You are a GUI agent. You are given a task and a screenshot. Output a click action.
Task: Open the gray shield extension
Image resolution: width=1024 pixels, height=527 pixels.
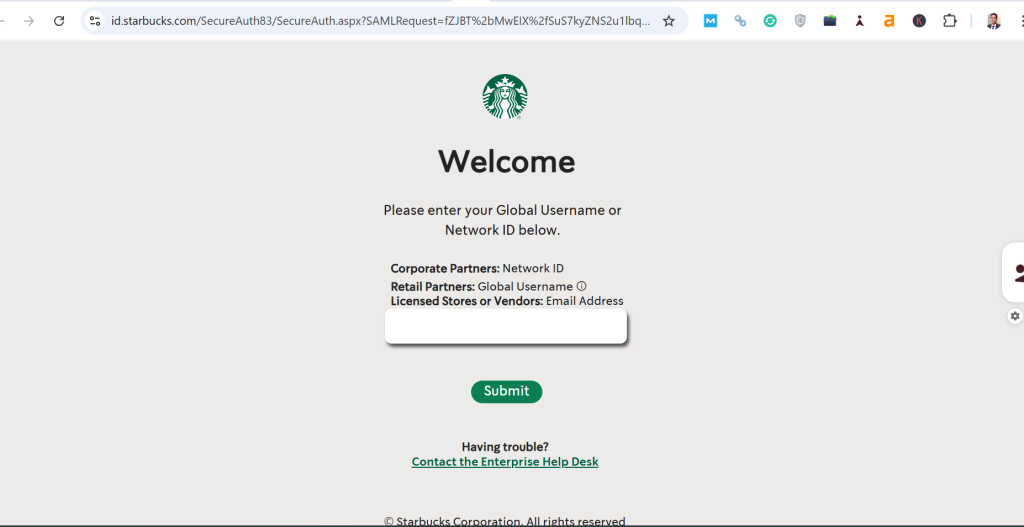(800, 21)
